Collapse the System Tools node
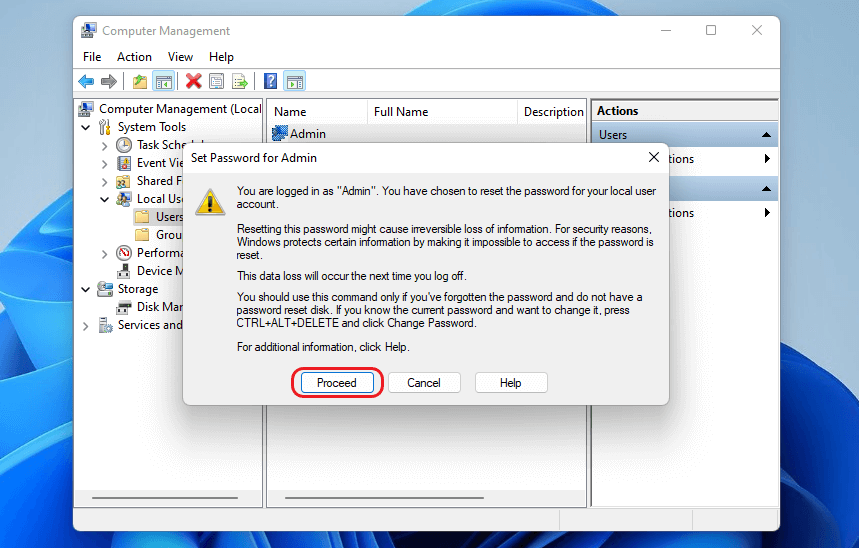 pos(85,127)
